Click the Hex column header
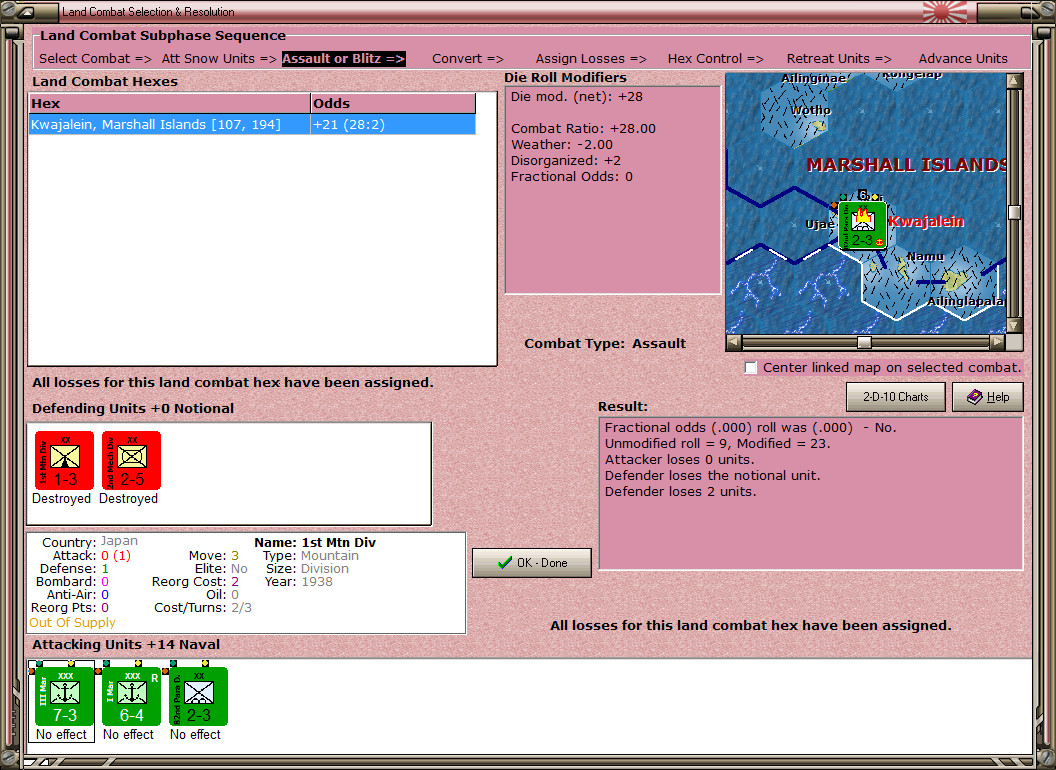 tap(169, 103)
